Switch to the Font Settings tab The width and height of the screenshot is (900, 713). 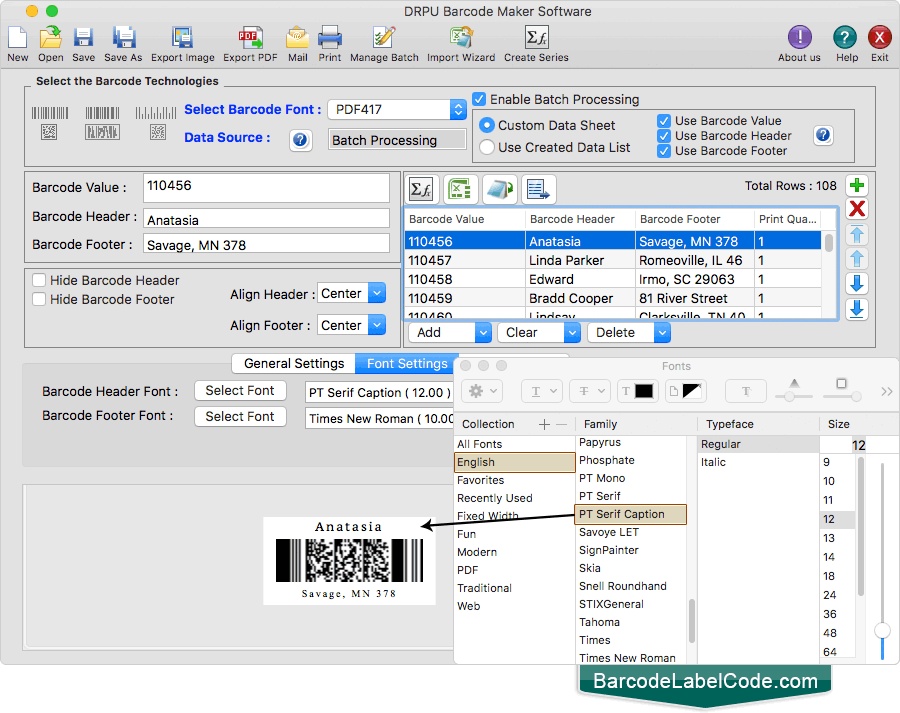[407, 363]
